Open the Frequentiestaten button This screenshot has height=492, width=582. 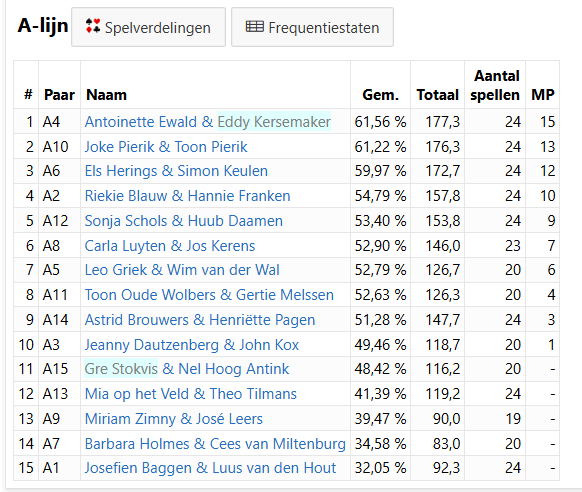pos(312,27)
